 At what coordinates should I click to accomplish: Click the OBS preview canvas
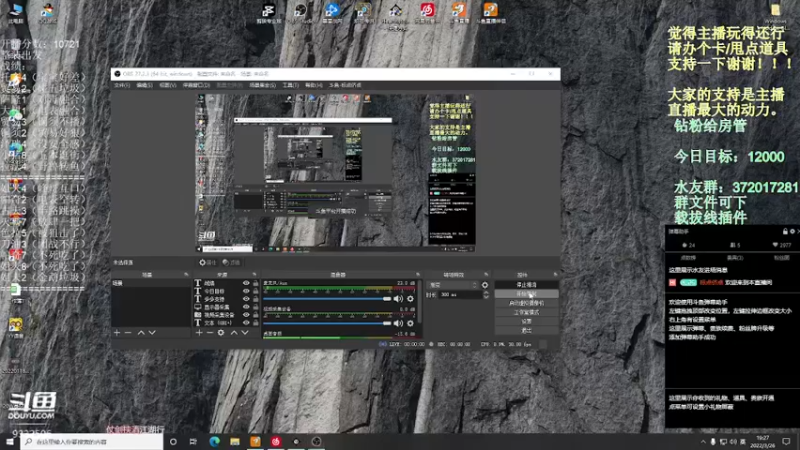coord(335,172)
